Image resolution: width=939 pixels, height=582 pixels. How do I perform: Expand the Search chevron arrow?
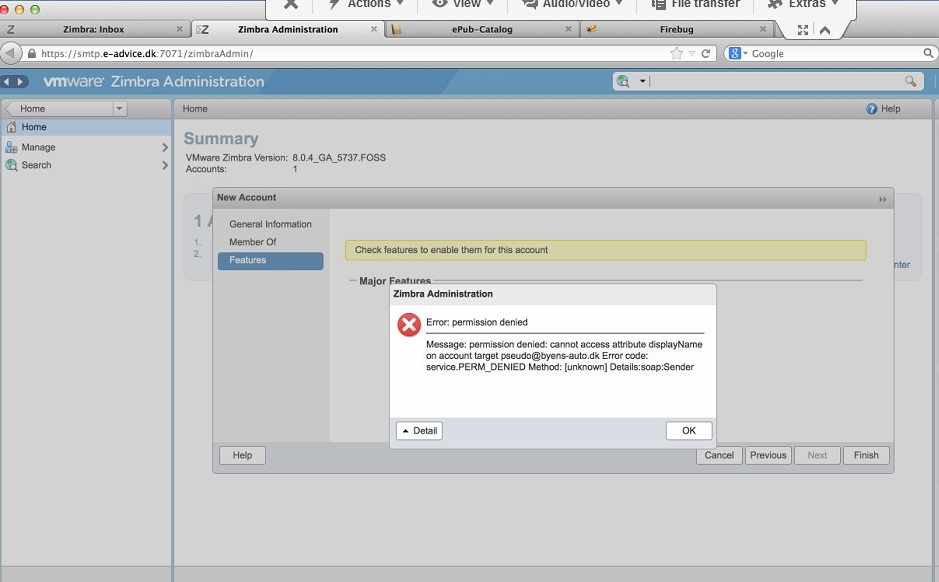tap(165, 165)
